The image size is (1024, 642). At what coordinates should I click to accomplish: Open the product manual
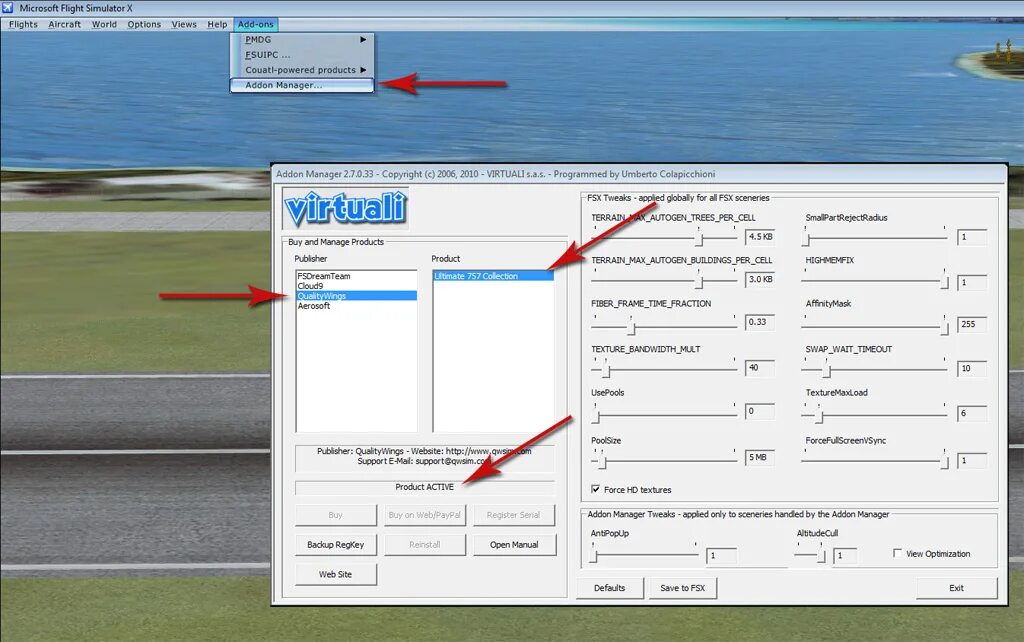pyautogui.click(x=514, y=545)
